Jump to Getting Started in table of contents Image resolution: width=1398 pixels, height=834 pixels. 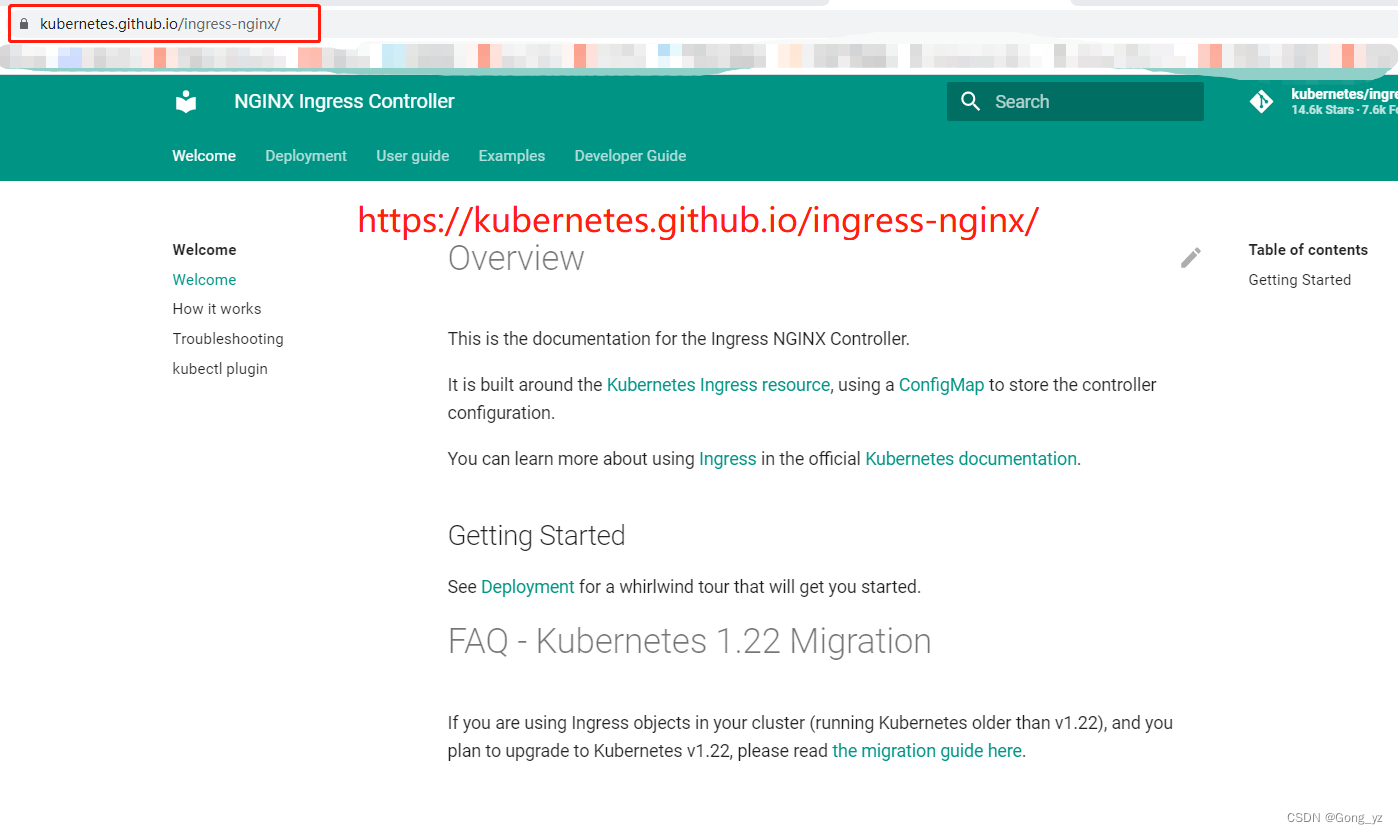pyautogui.click(x=1299, y=280)
